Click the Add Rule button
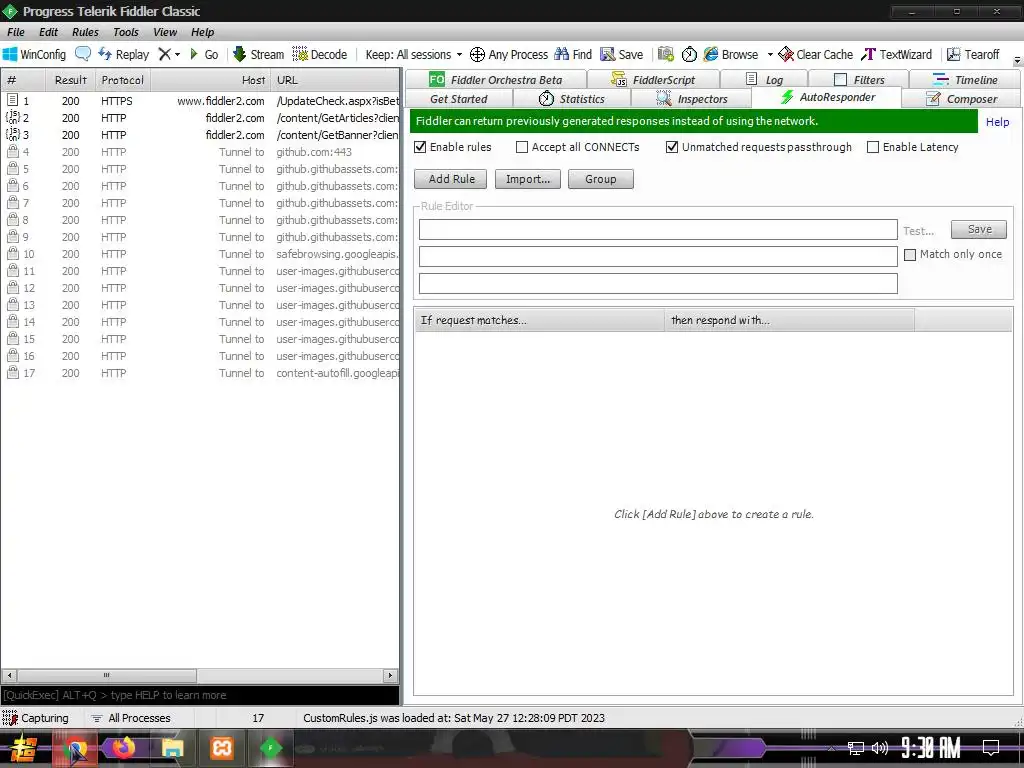The image size is (1024, 768). coord(451,179)
